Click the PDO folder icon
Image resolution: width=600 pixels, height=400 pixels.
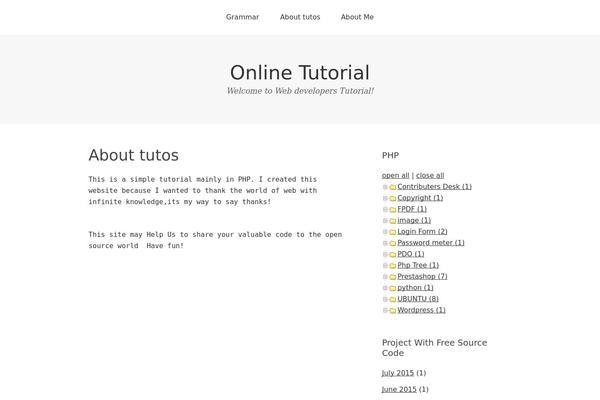393,255
